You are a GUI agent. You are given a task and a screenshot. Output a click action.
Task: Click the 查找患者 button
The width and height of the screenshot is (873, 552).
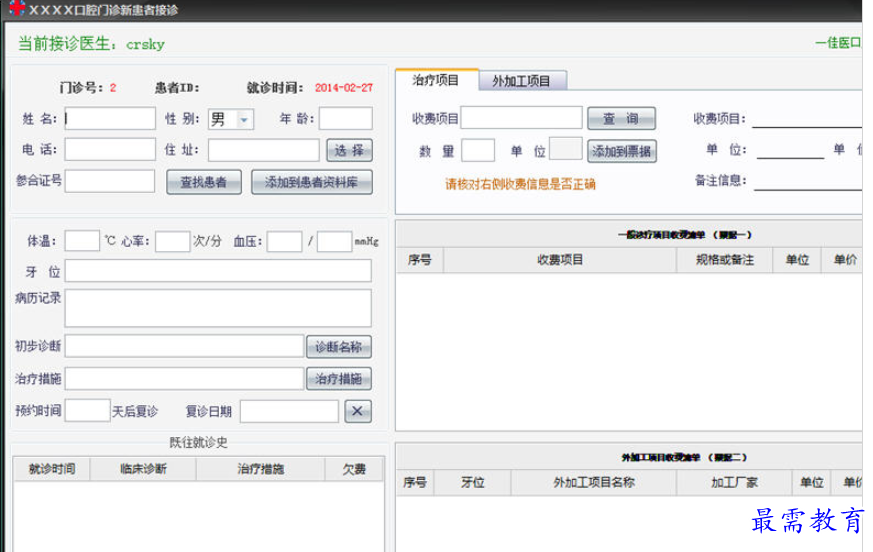coord(204,182)
